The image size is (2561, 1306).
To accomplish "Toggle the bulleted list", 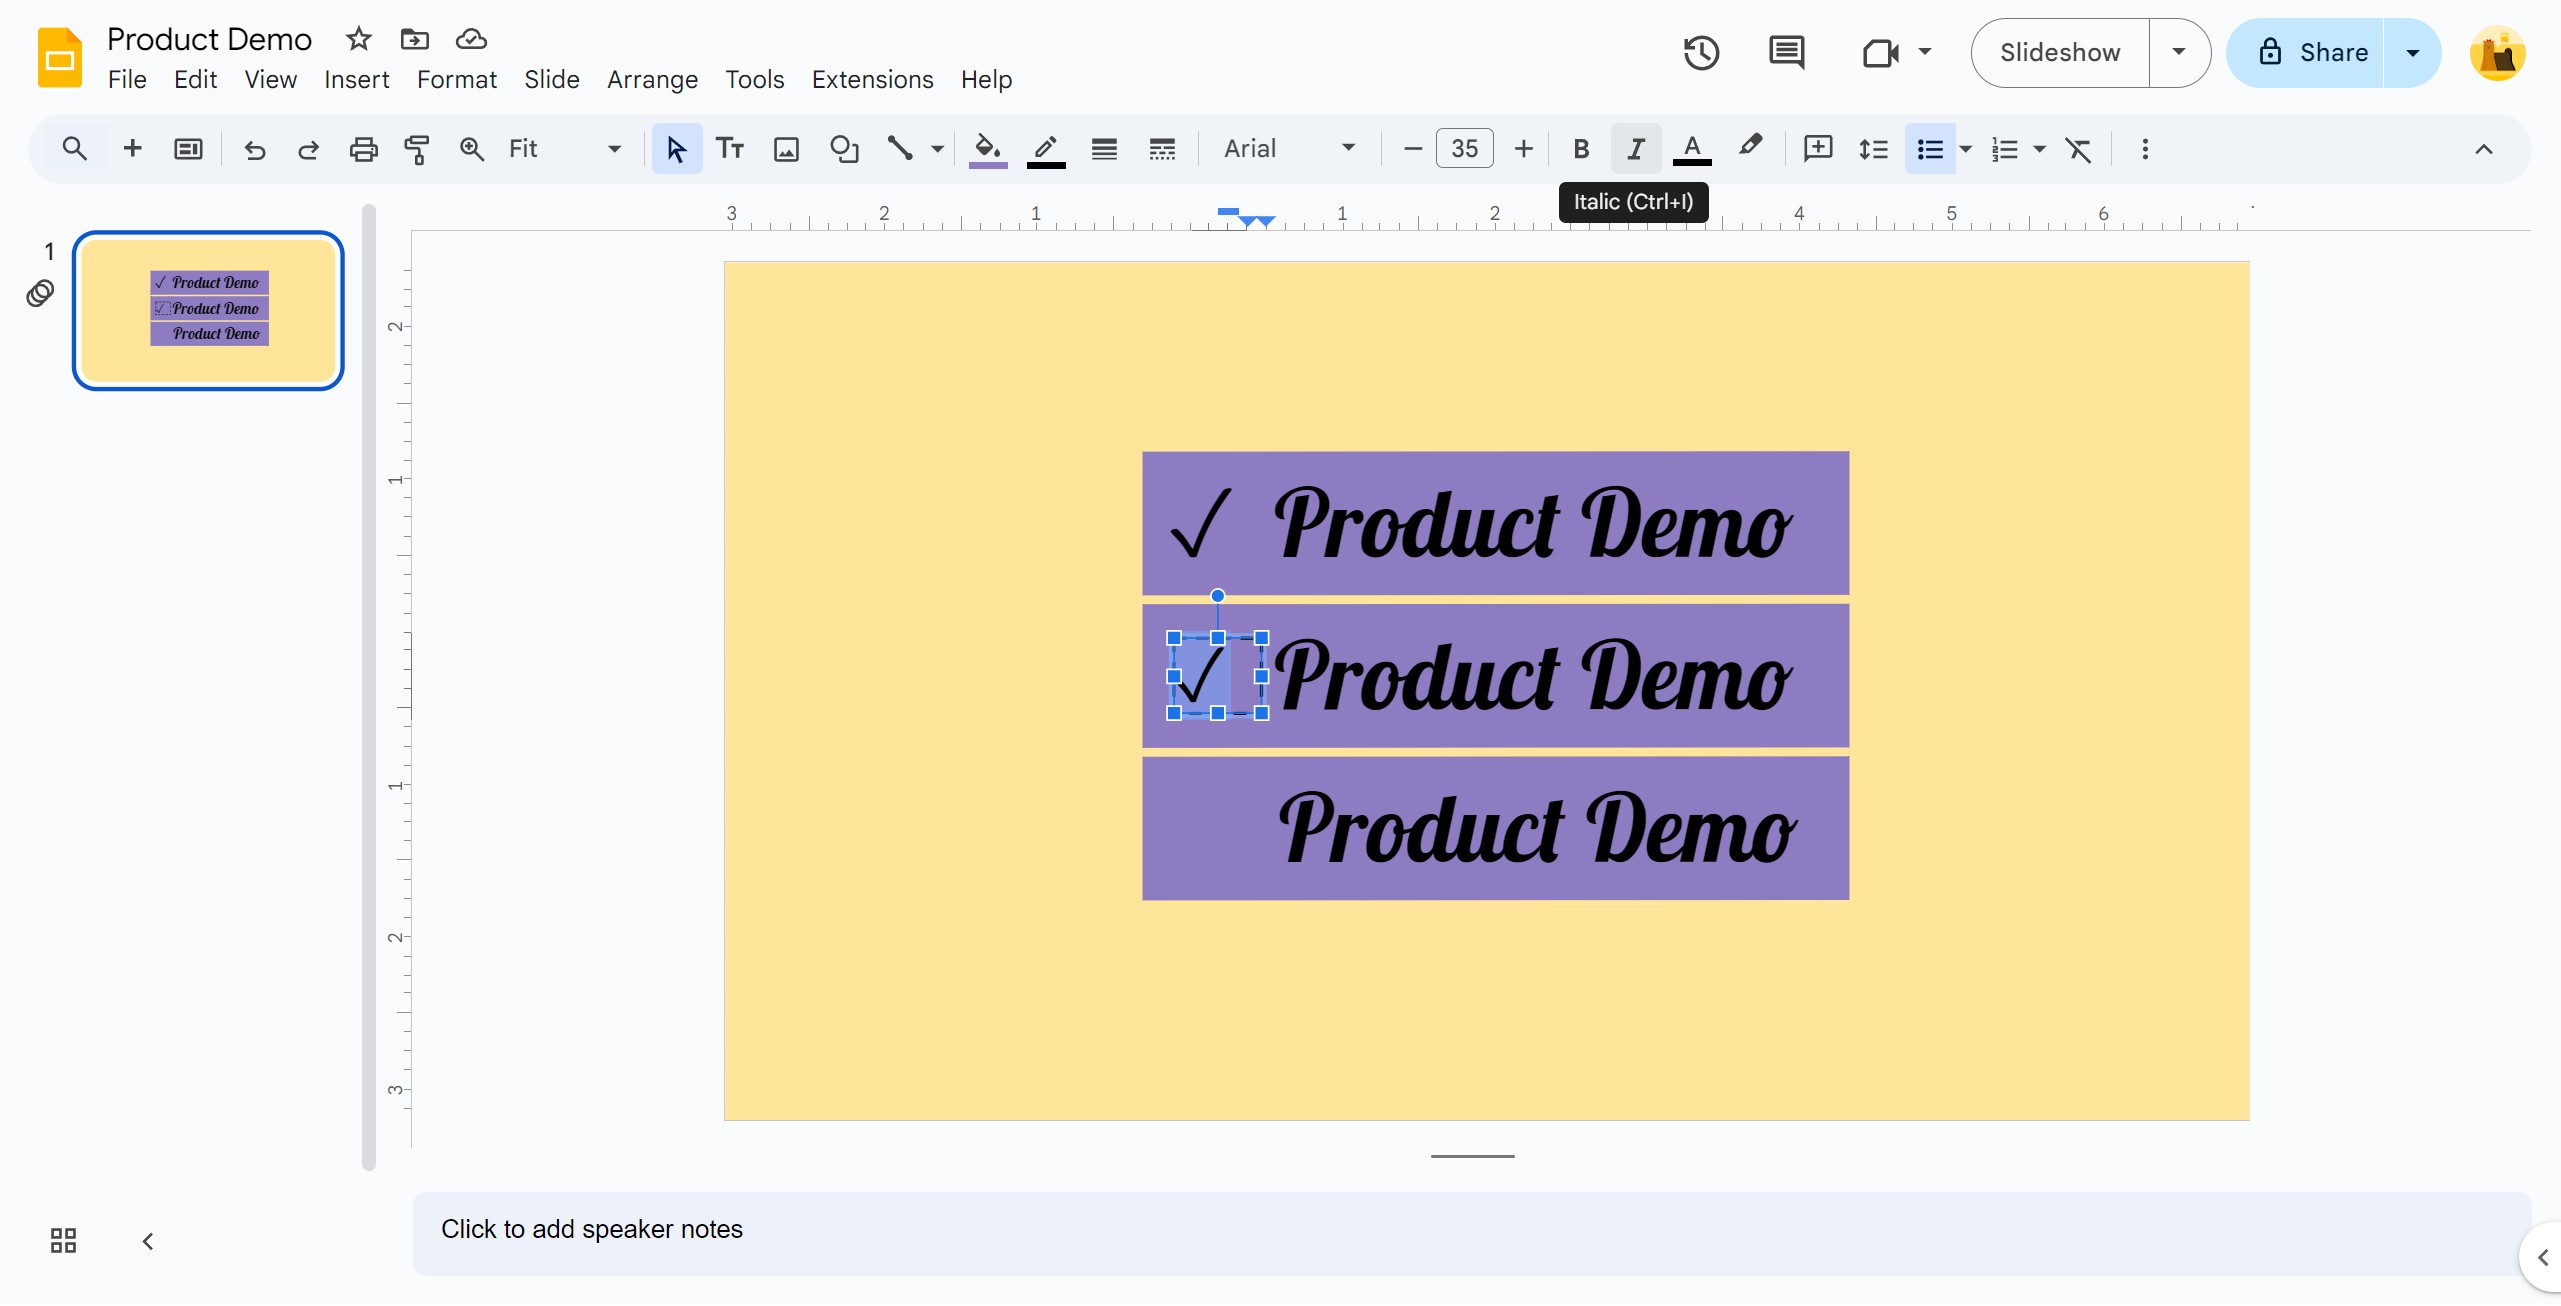I will (x=1930, y=149).
